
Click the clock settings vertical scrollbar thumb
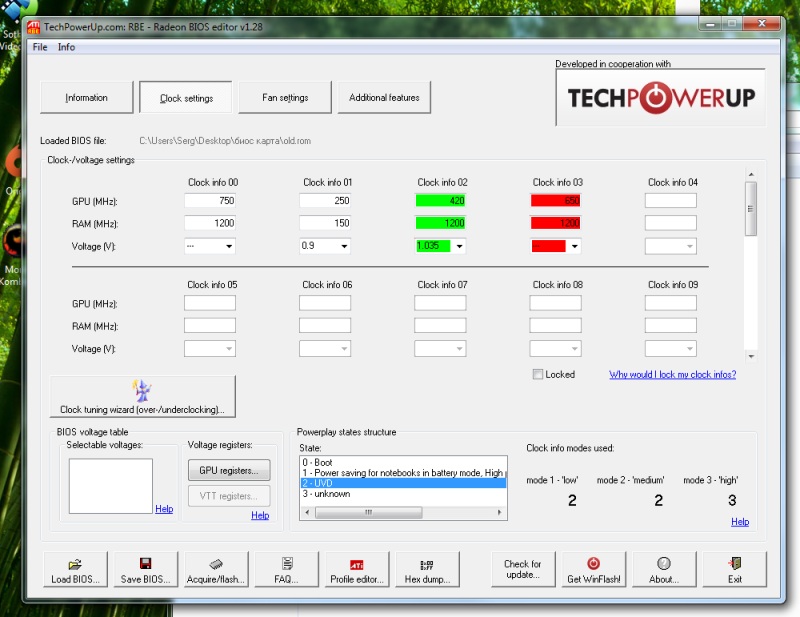point(751,209)
